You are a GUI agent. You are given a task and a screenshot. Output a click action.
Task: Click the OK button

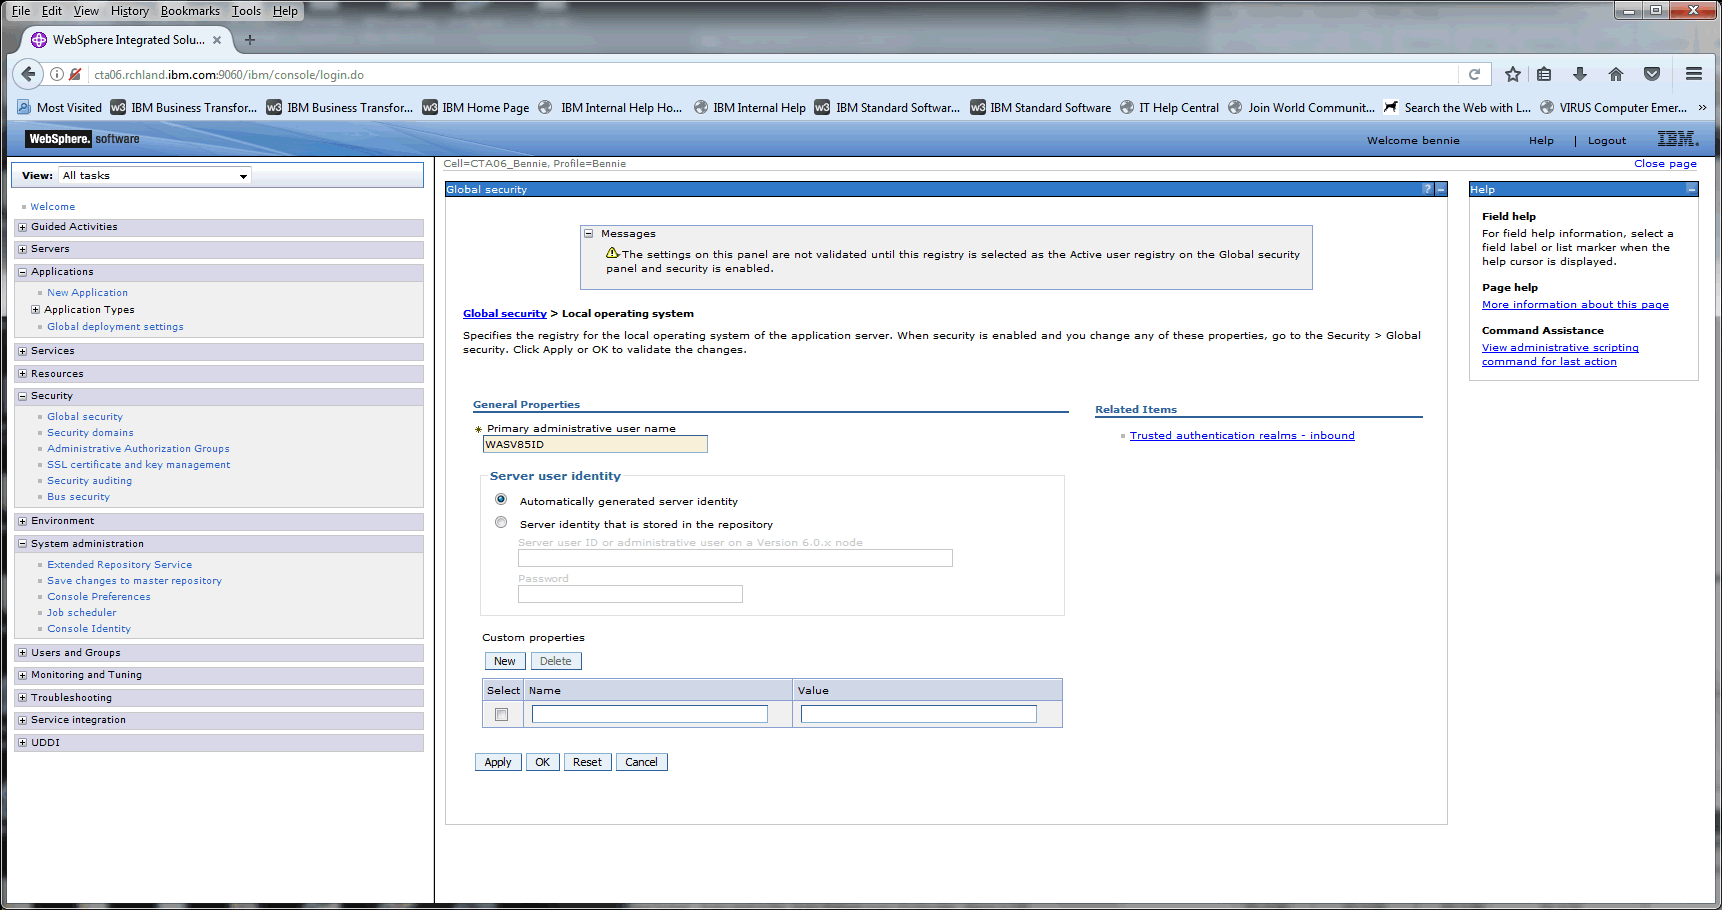pos(542,762)
